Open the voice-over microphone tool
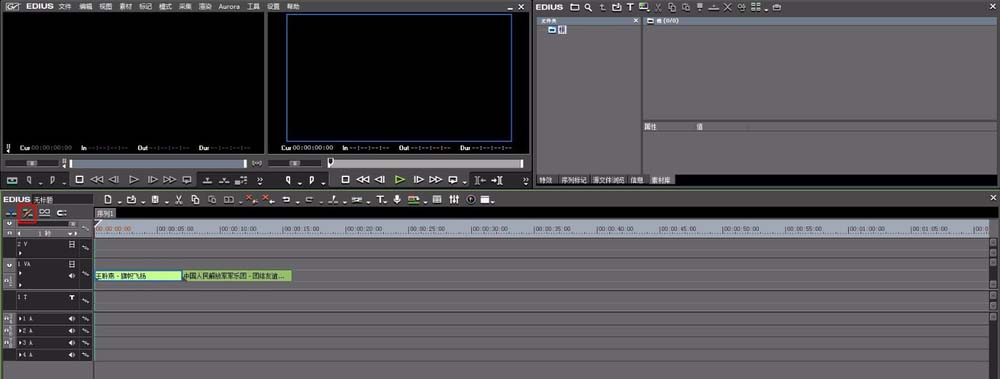Screen dimensions: 1000x379 (x=397, y=200)
